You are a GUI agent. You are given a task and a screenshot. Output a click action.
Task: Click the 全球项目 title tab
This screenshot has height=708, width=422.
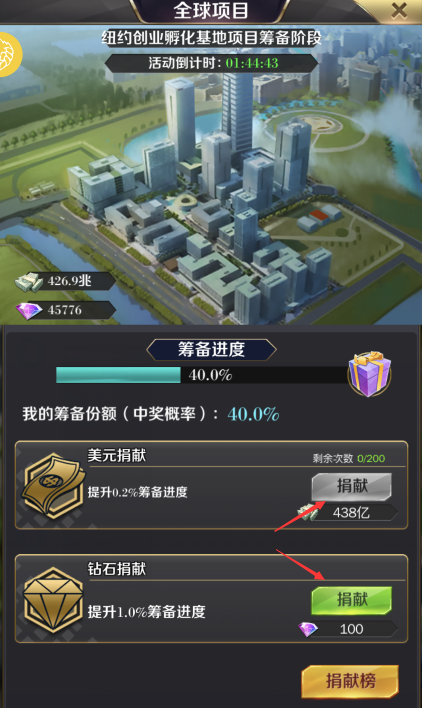(211, 11)
